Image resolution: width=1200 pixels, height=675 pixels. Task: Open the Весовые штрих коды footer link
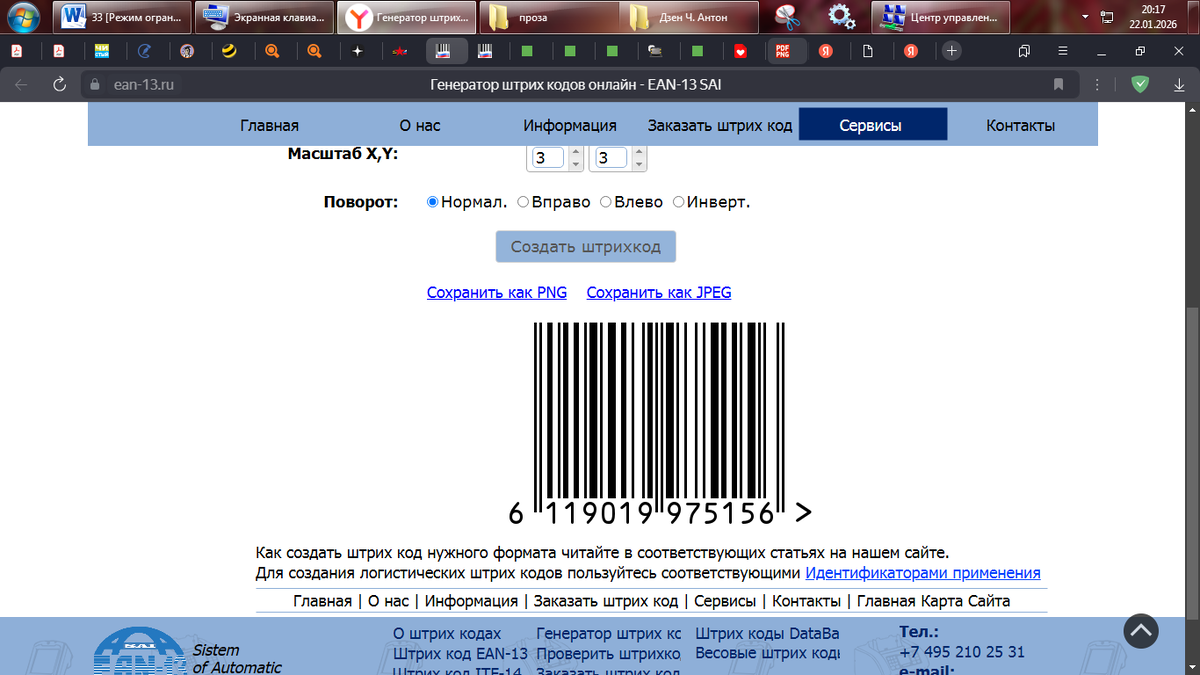coord(768,654)
